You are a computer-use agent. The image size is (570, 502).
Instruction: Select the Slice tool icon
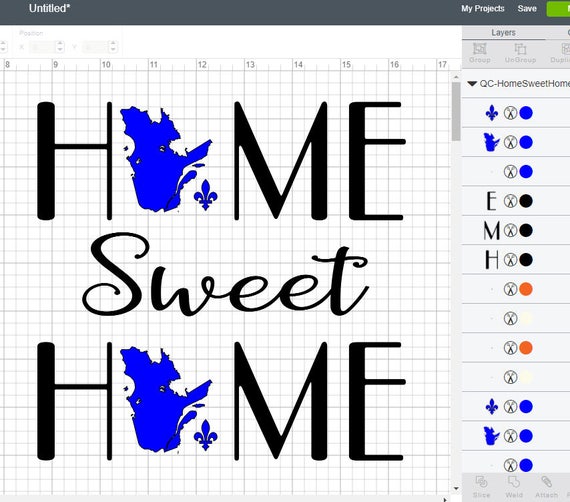(x=481, y=482)
